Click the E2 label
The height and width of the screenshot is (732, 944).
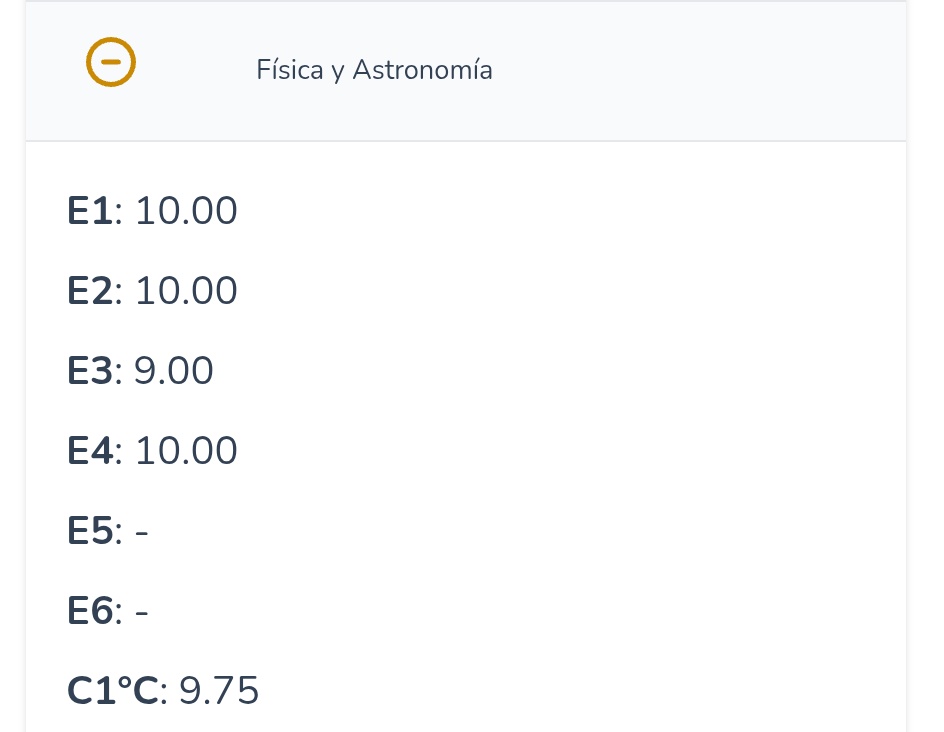tap(90, 291)
